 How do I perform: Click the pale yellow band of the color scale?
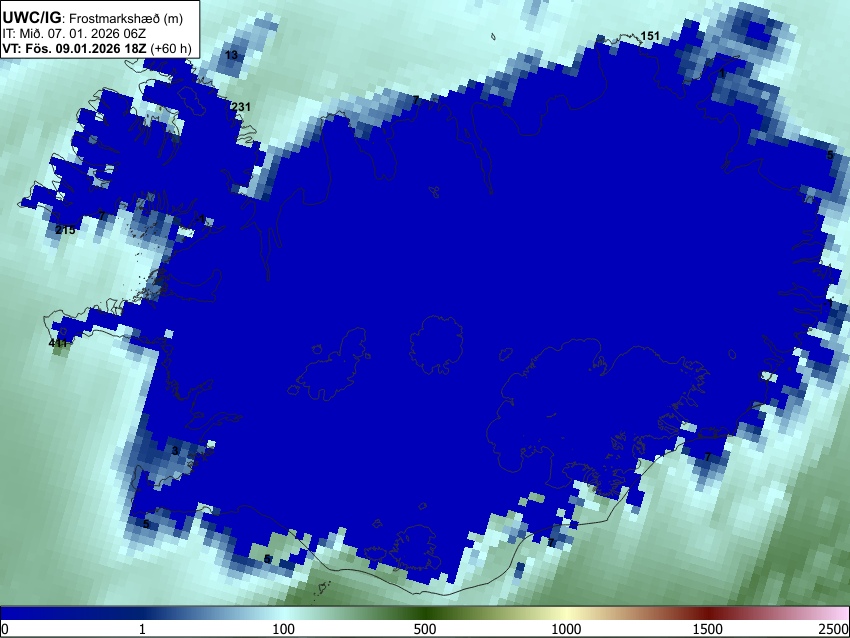click(566, 613)
